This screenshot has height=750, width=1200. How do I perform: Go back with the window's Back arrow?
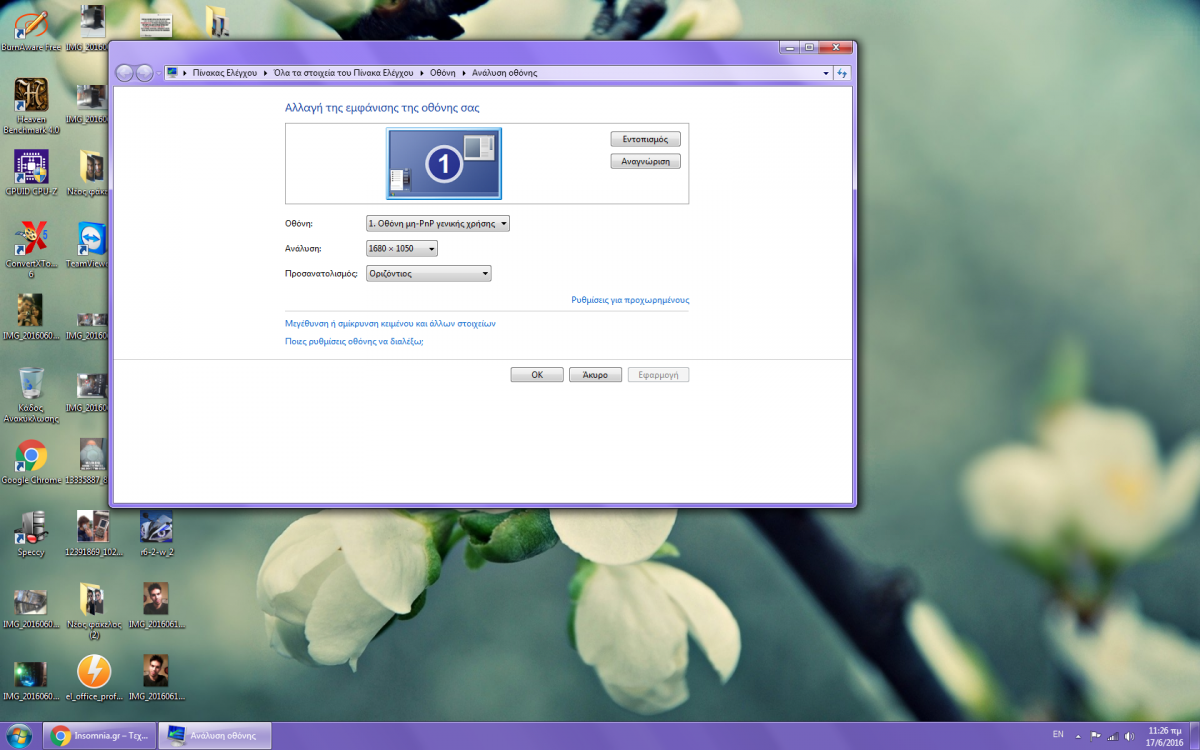point(125,73)
